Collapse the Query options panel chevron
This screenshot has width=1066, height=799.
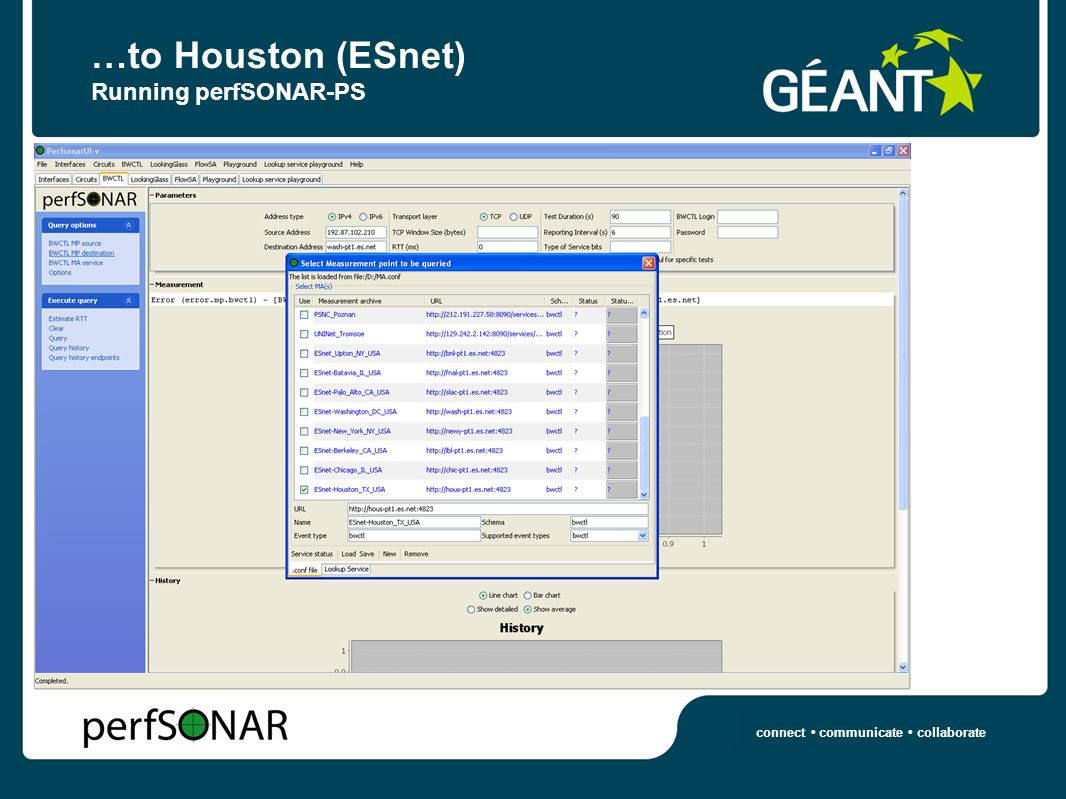point(128,225)
